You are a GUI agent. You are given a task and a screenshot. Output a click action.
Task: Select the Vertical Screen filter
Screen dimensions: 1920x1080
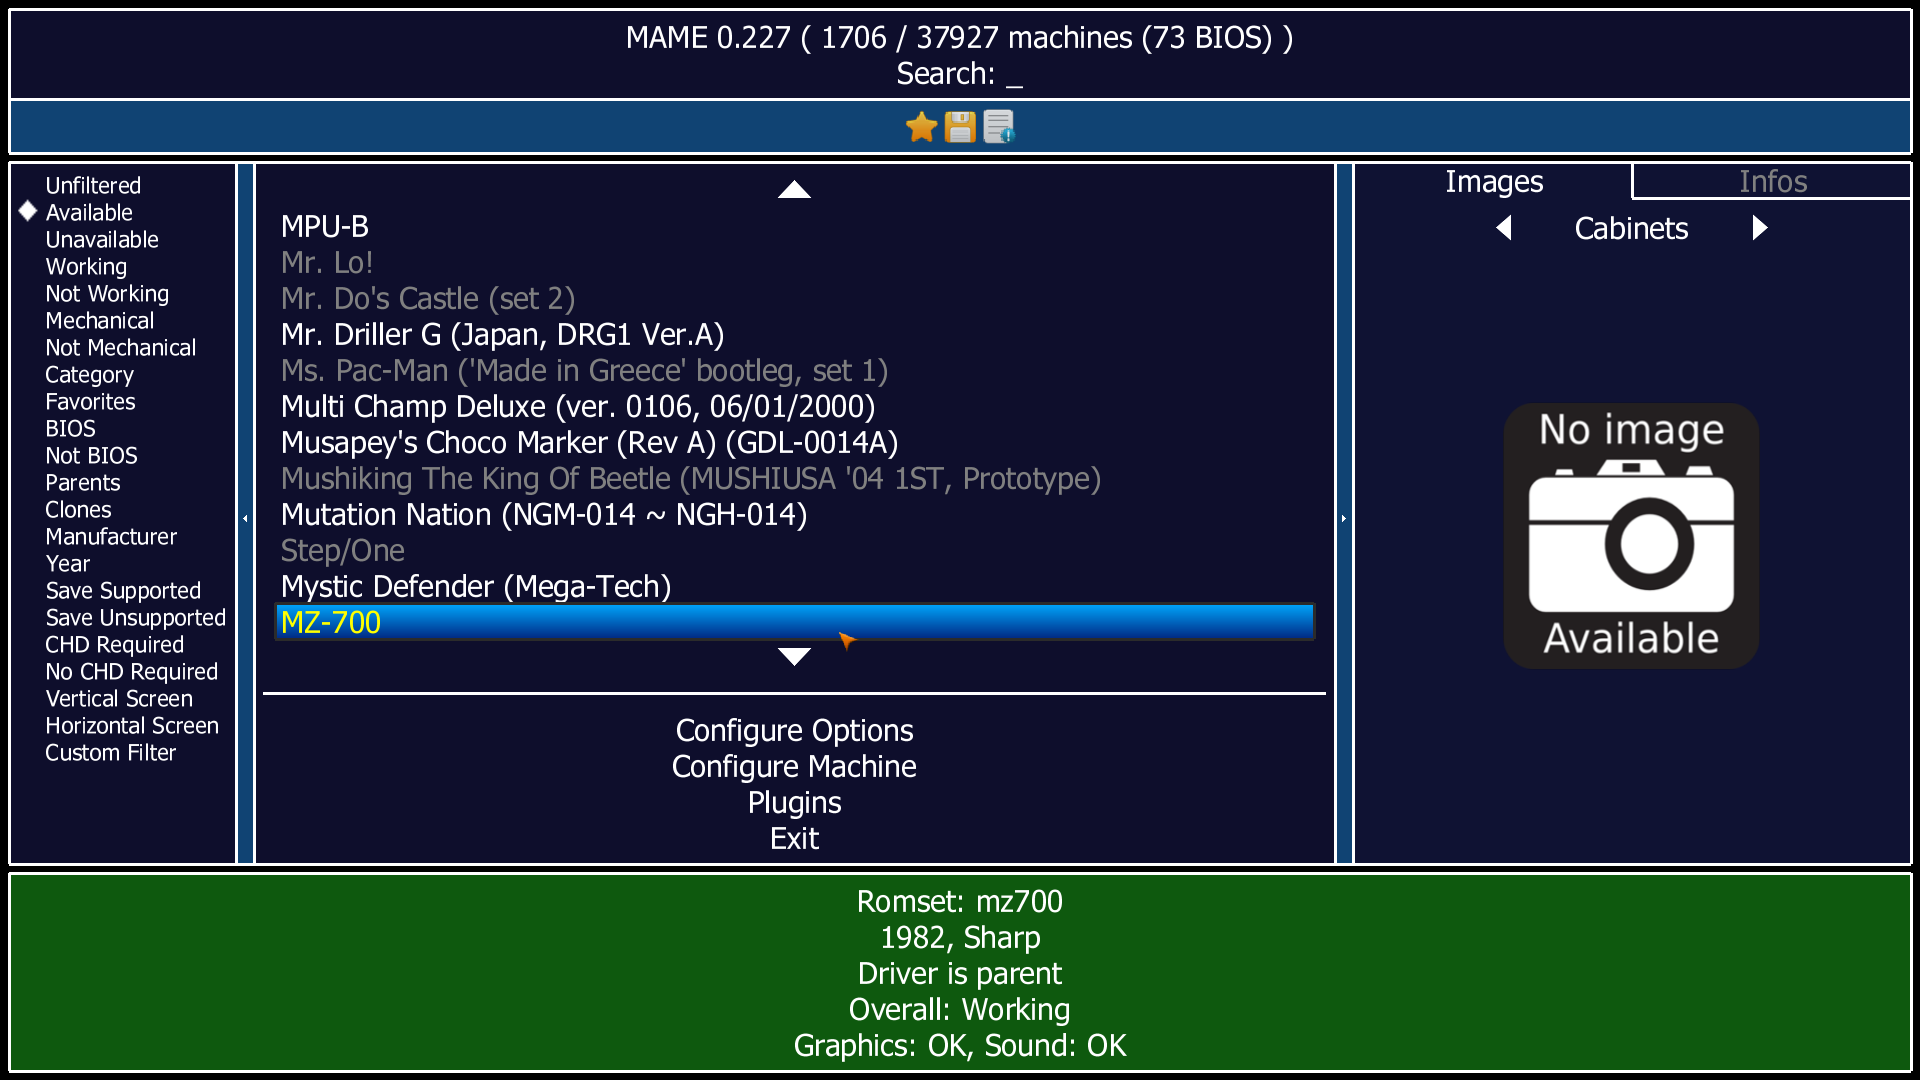(x=119, y=698)
